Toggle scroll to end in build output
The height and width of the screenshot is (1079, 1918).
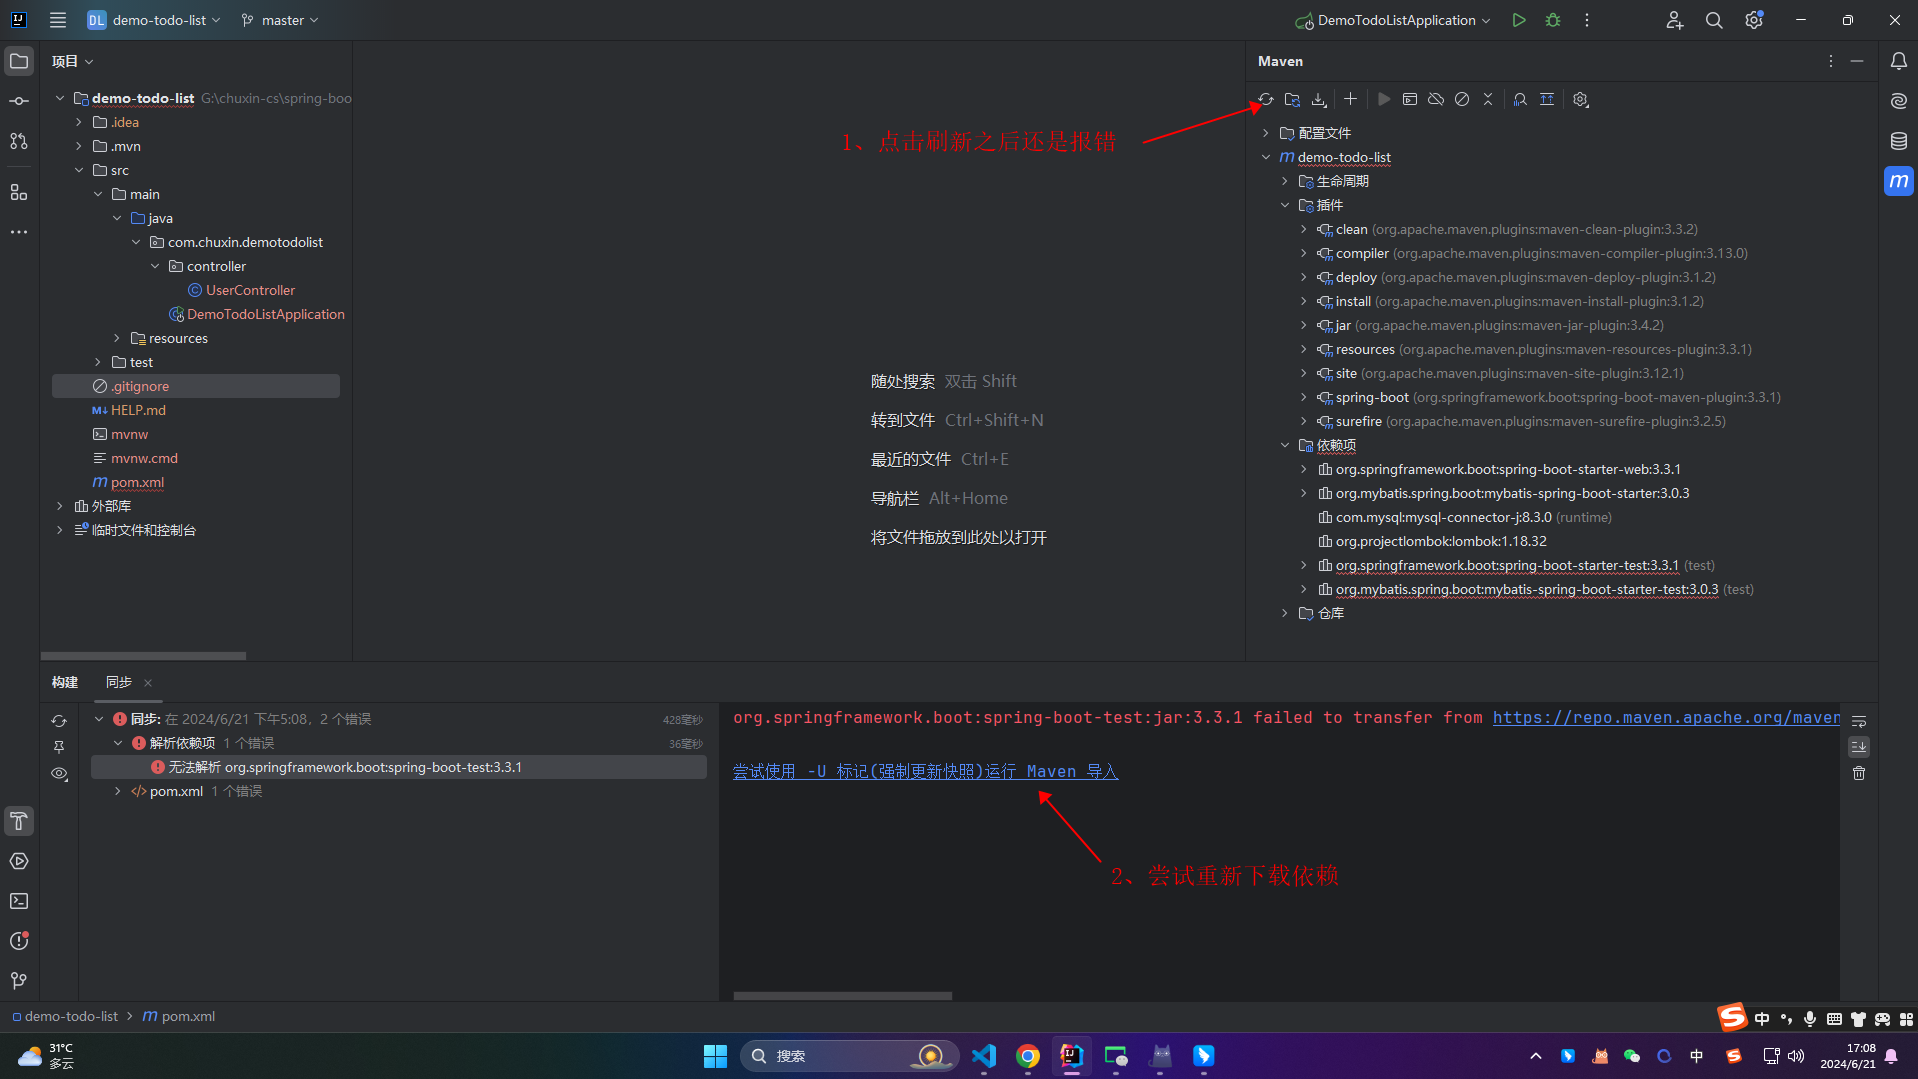point(1859,747)
